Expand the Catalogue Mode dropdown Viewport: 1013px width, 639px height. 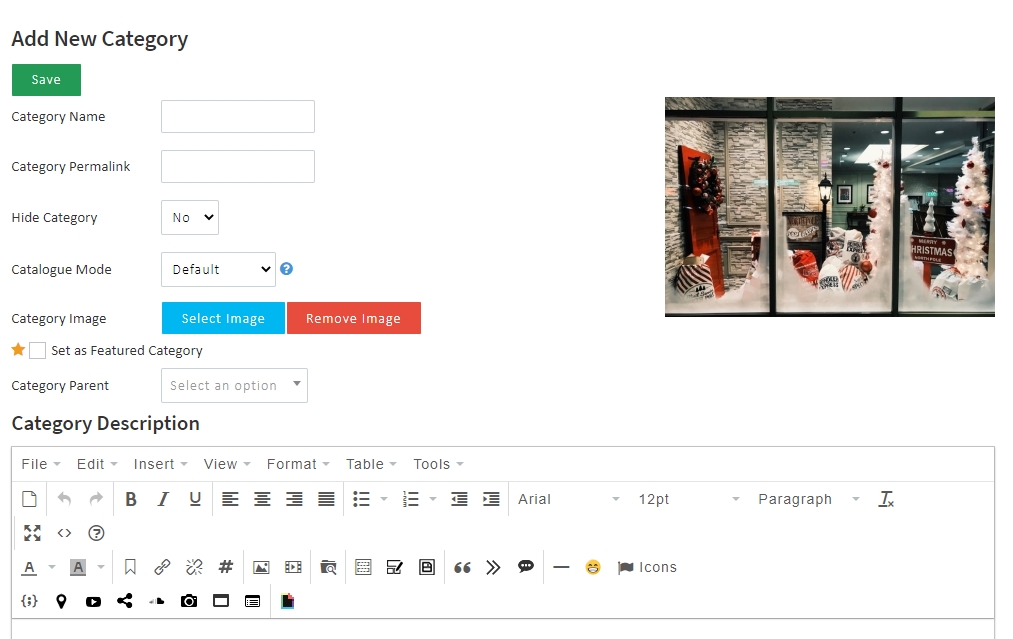218,269
